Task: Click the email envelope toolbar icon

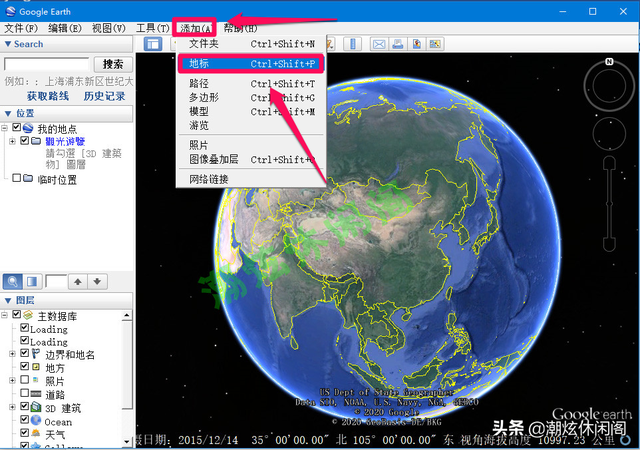Action: pos(379,44)
